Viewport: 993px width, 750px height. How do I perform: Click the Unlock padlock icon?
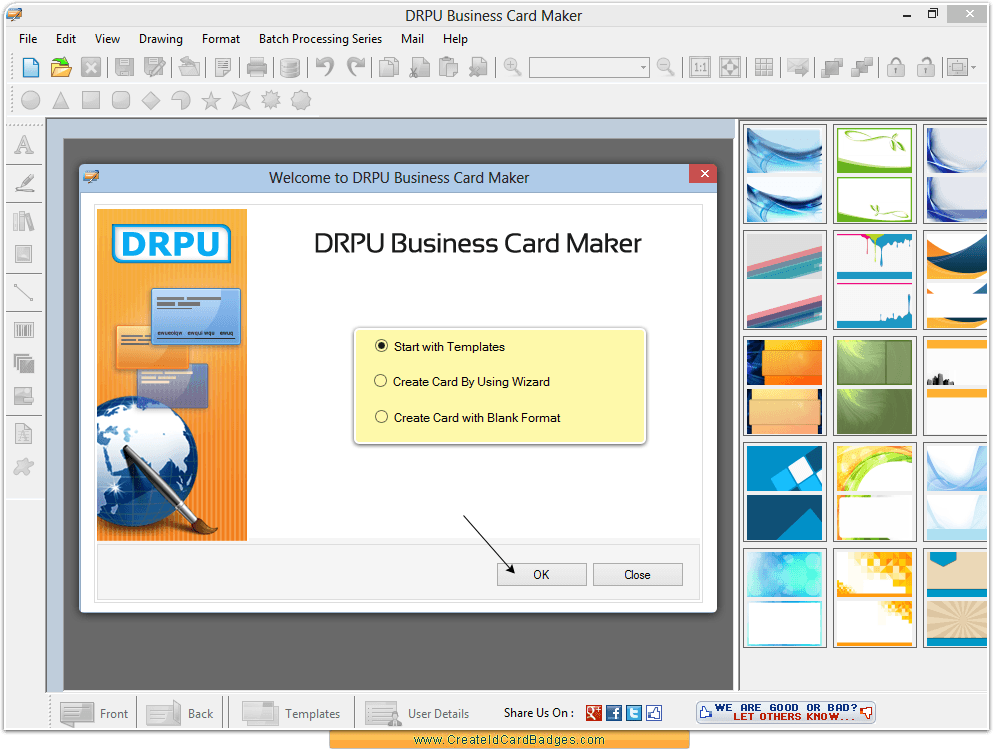click(x=926, y=67)
